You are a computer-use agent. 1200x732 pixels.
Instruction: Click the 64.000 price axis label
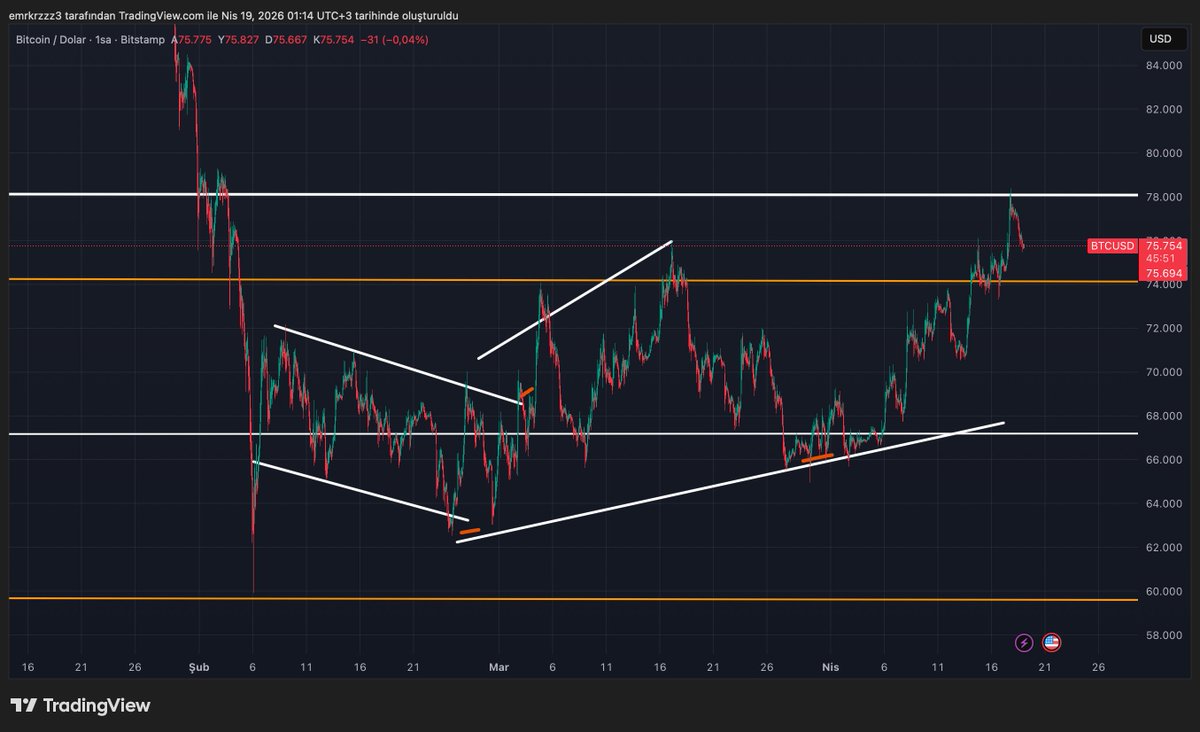[x=1164, y=504]
